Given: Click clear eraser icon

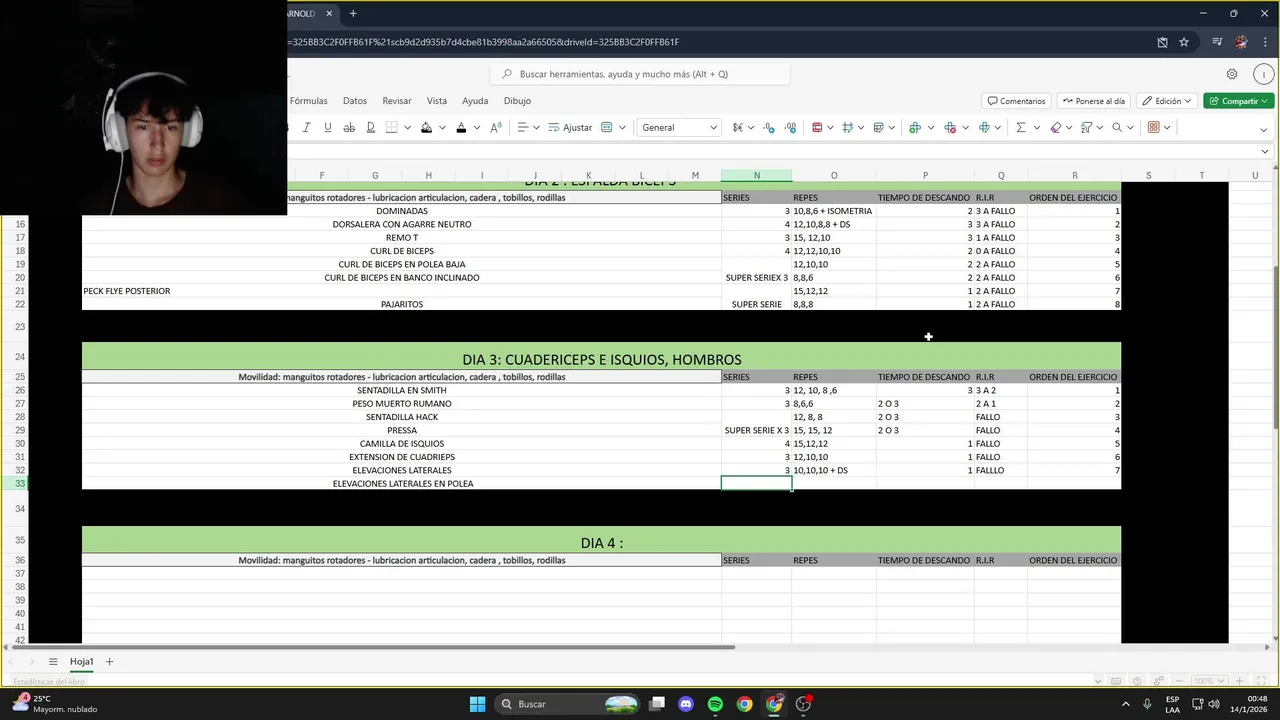Looking at the screenshot, I should pyautogui.click(x=1055, y=128).
